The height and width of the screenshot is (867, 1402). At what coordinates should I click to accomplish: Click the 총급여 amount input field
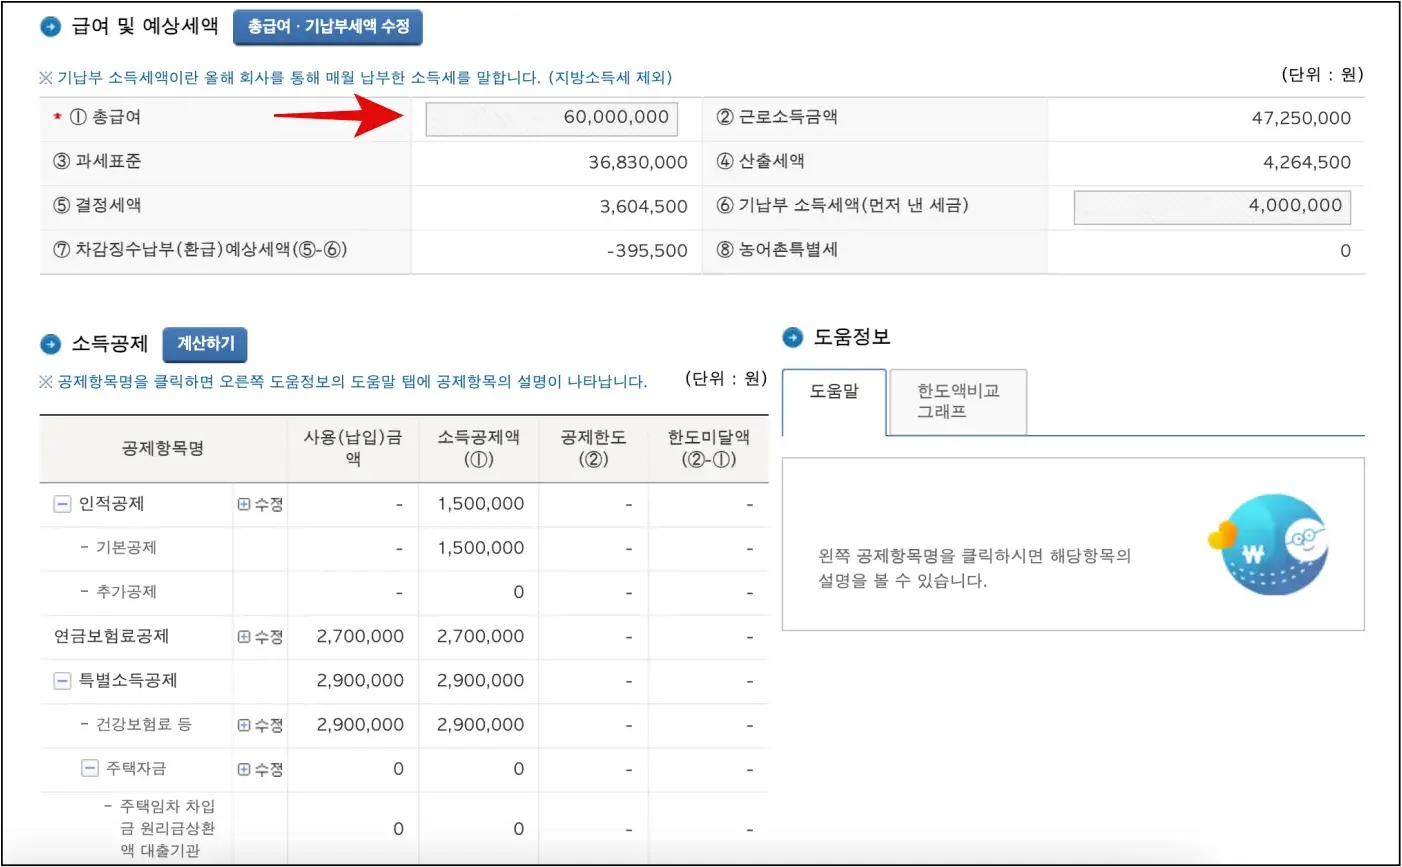[x=553, y=117]
